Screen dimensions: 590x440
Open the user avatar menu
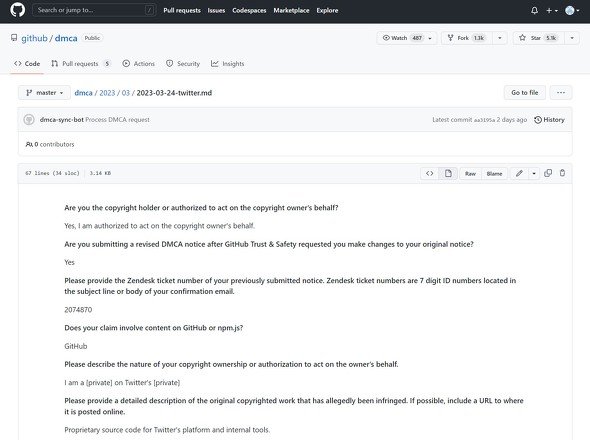coord(572,11)
